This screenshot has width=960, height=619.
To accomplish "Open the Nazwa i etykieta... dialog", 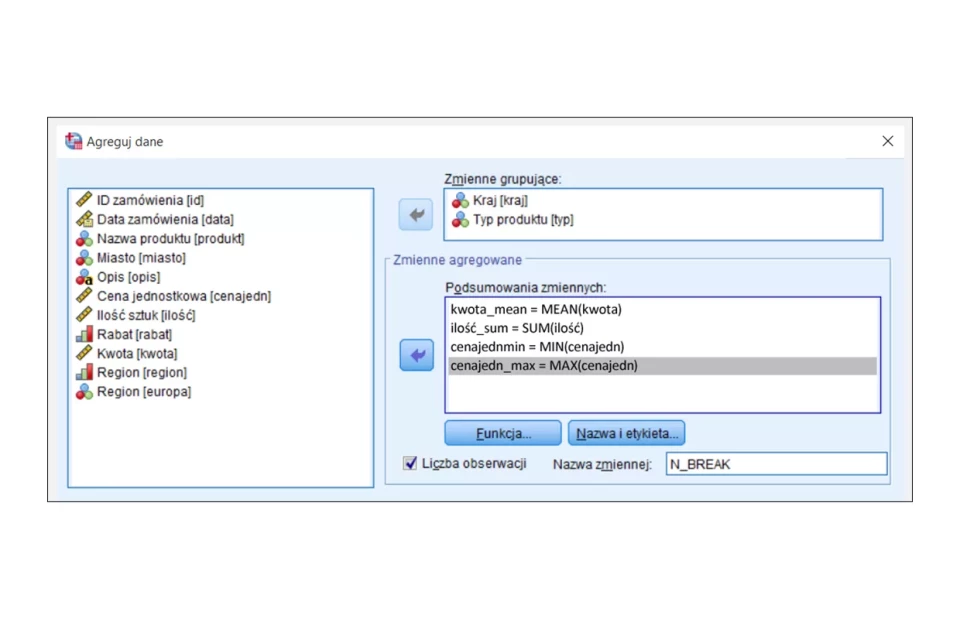I will click(x=626, y=433).
